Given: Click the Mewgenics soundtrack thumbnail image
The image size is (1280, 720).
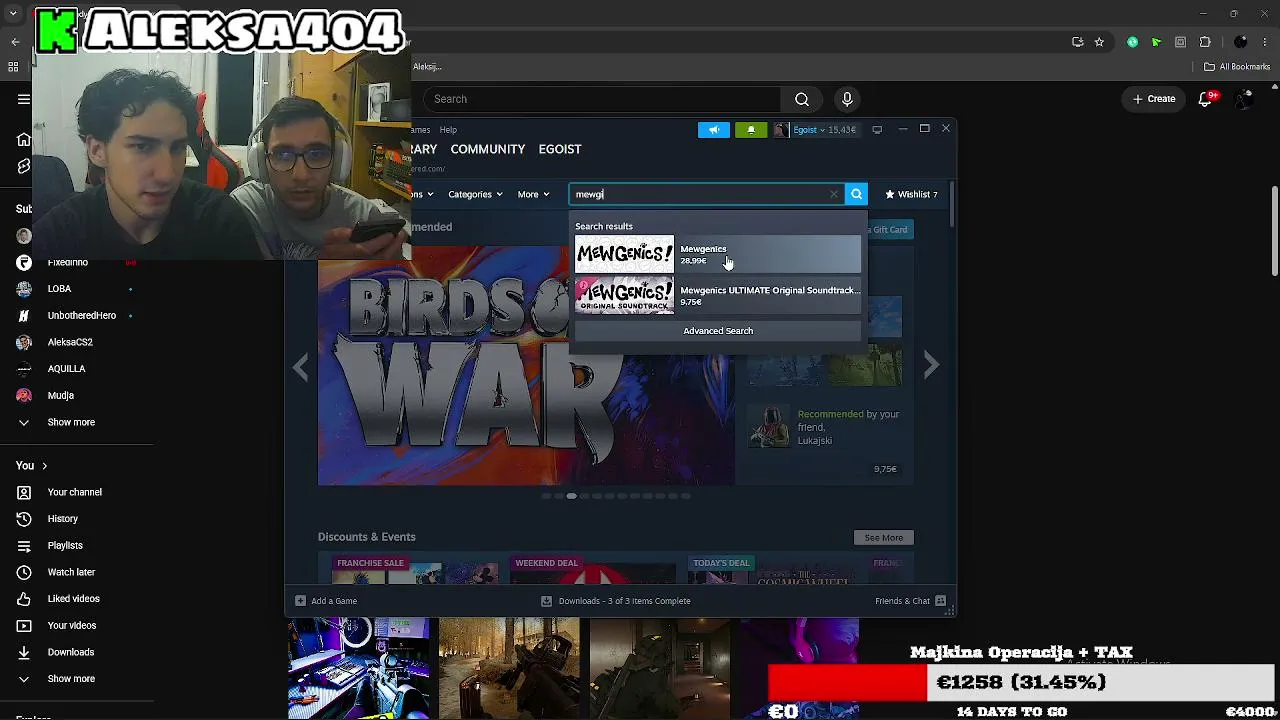Looking at the screenshot, I should 625,296.
